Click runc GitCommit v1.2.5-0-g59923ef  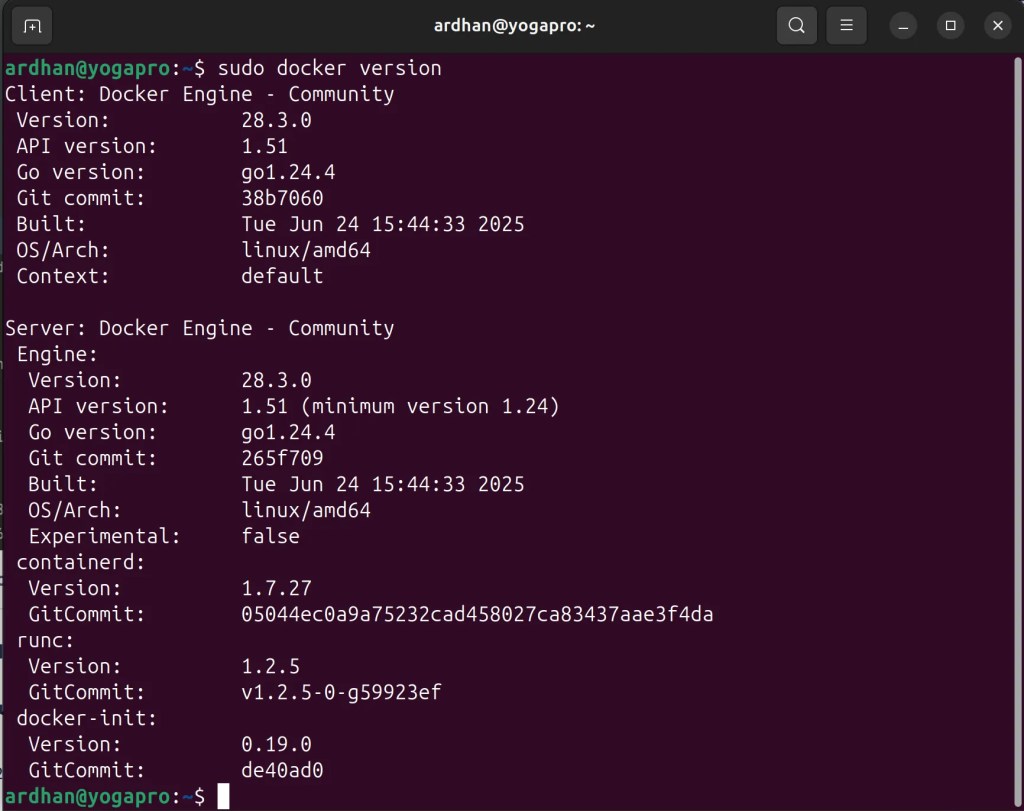click(341, 692)
